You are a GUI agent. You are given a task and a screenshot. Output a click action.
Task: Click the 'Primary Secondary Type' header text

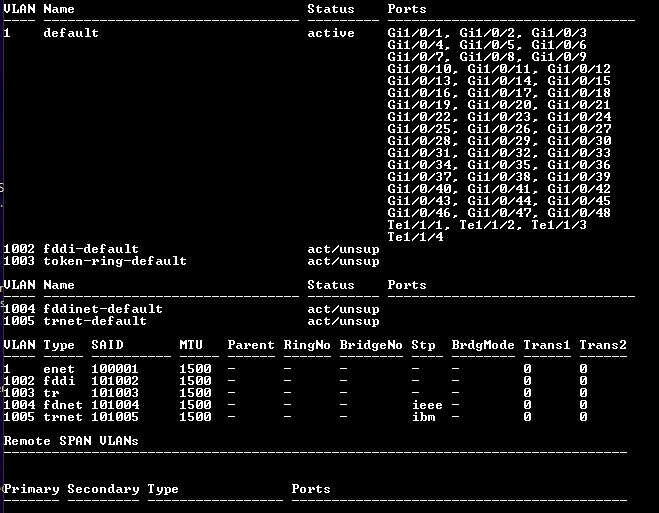point(91,489)
